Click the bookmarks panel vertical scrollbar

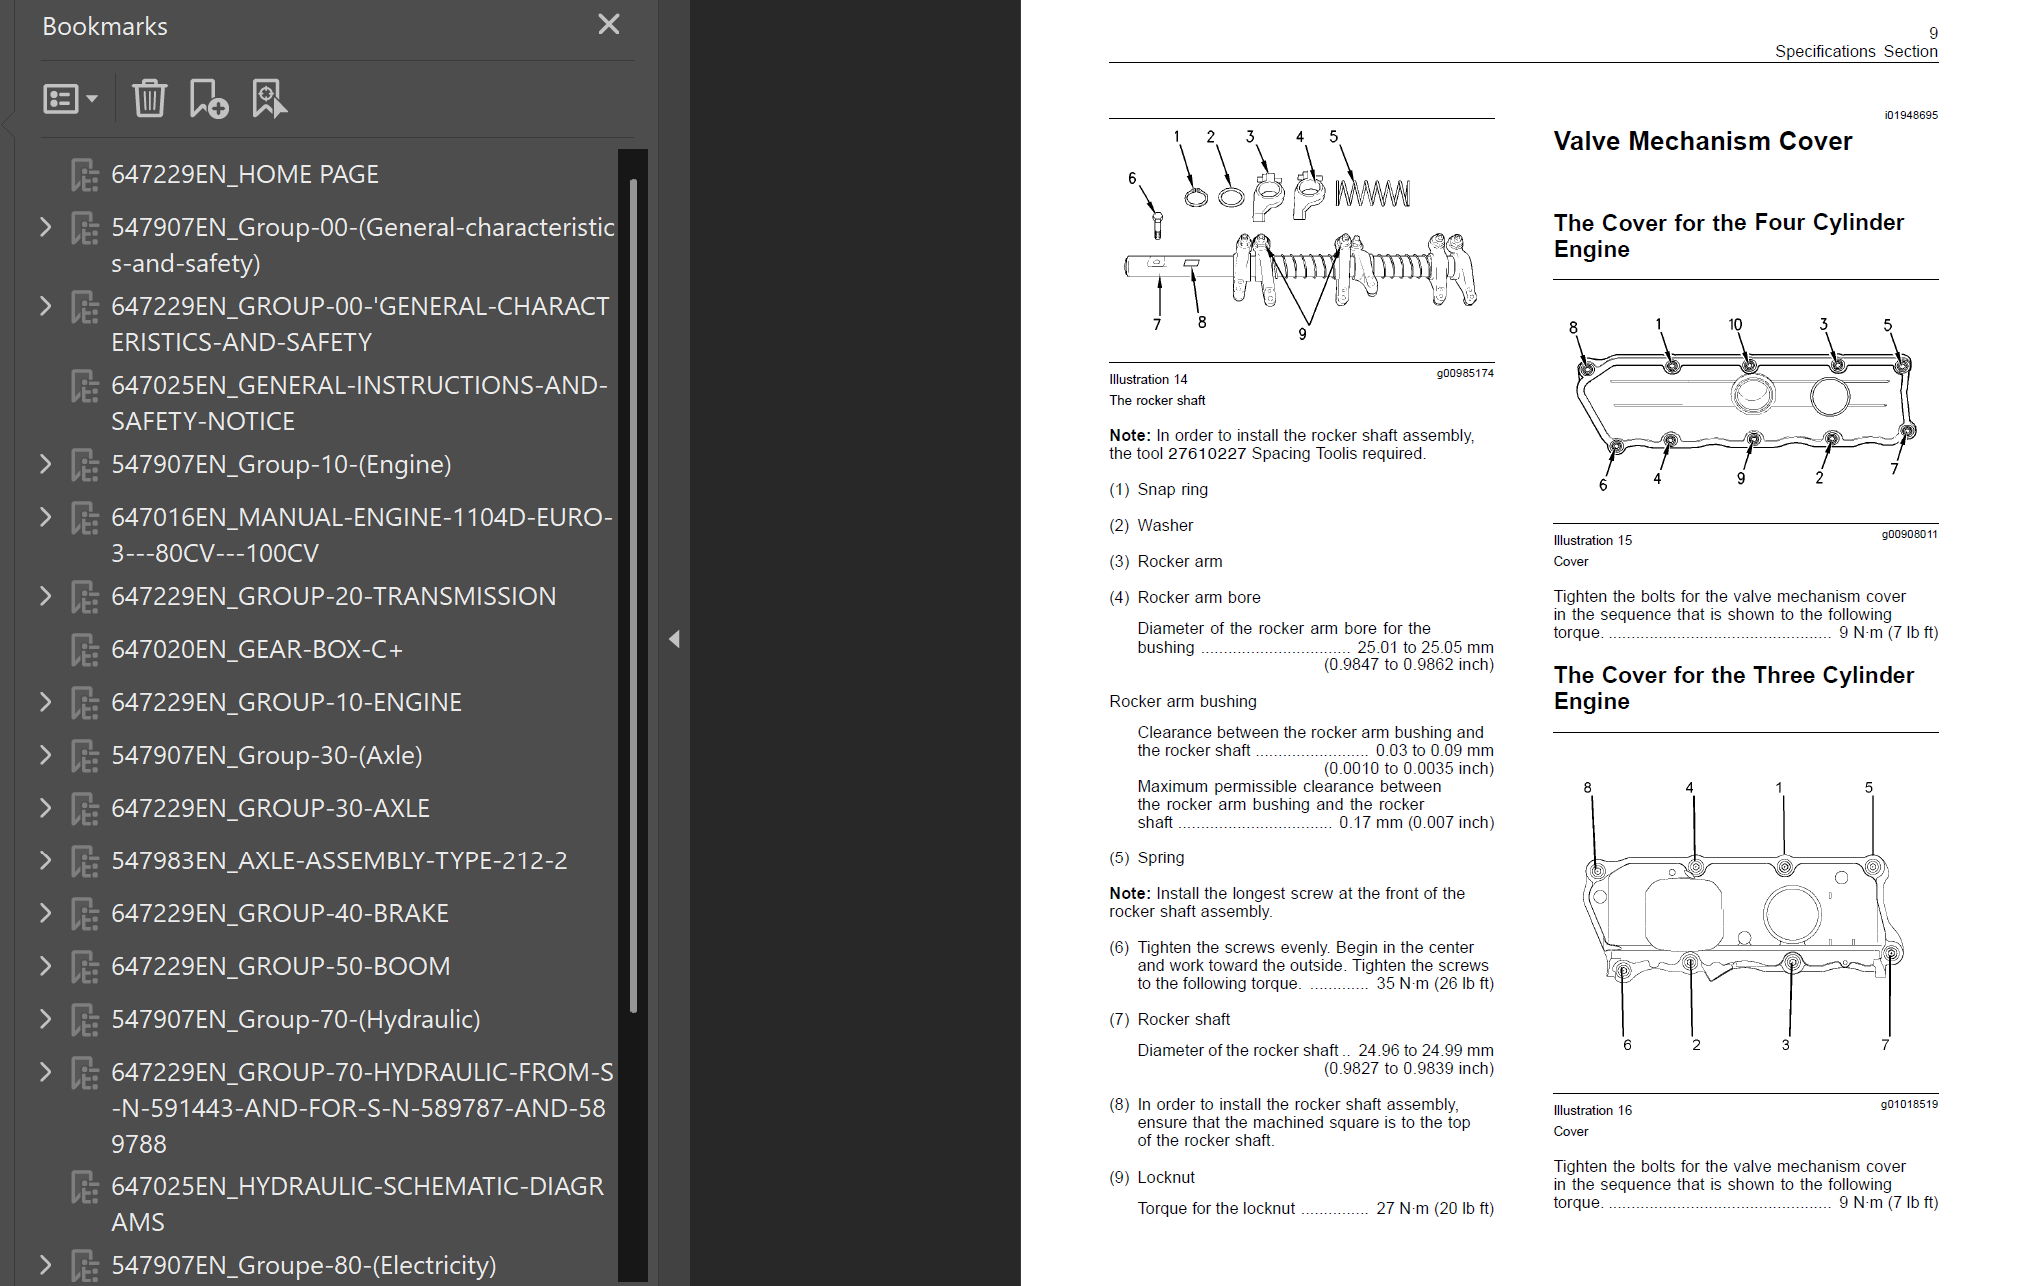[x=633, y=596]
